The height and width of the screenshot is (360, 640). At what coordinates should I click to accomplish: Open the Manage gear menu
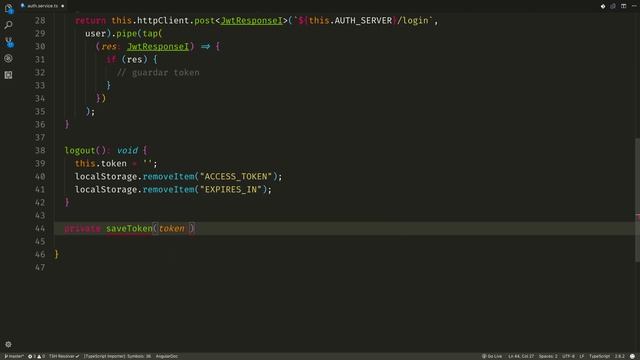click(8, 344)
